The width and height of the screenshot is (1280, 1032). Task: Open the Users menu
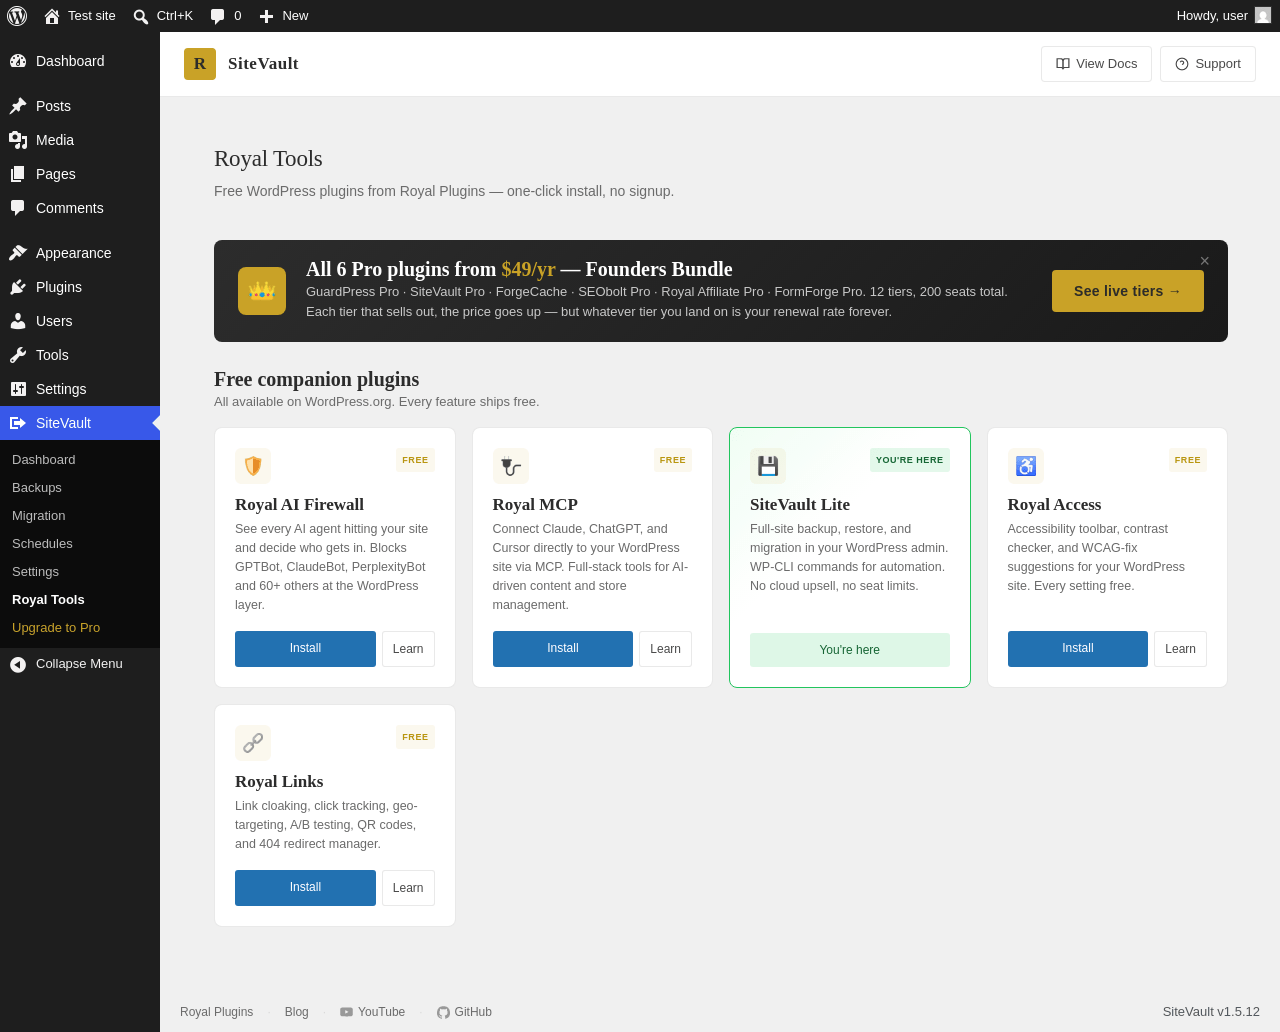click(x=80, y=321)
